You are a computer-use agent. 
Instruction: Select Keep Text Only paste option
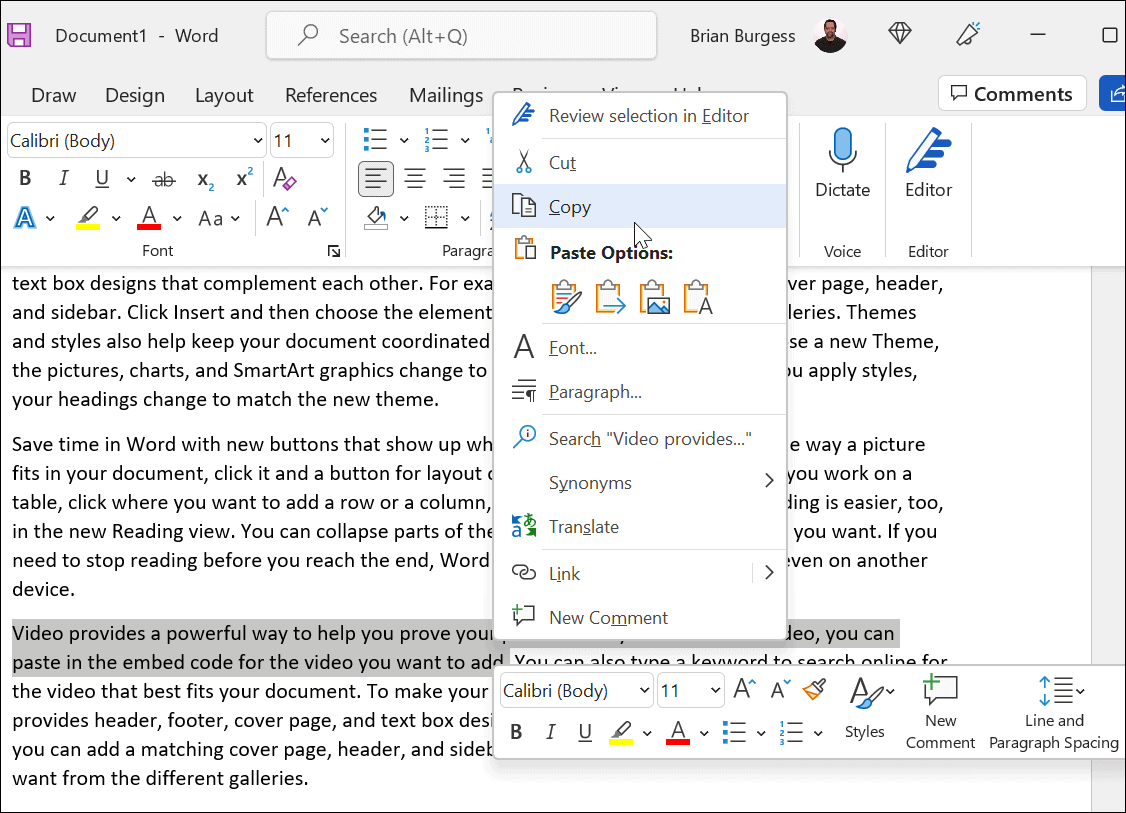[698, 297]
